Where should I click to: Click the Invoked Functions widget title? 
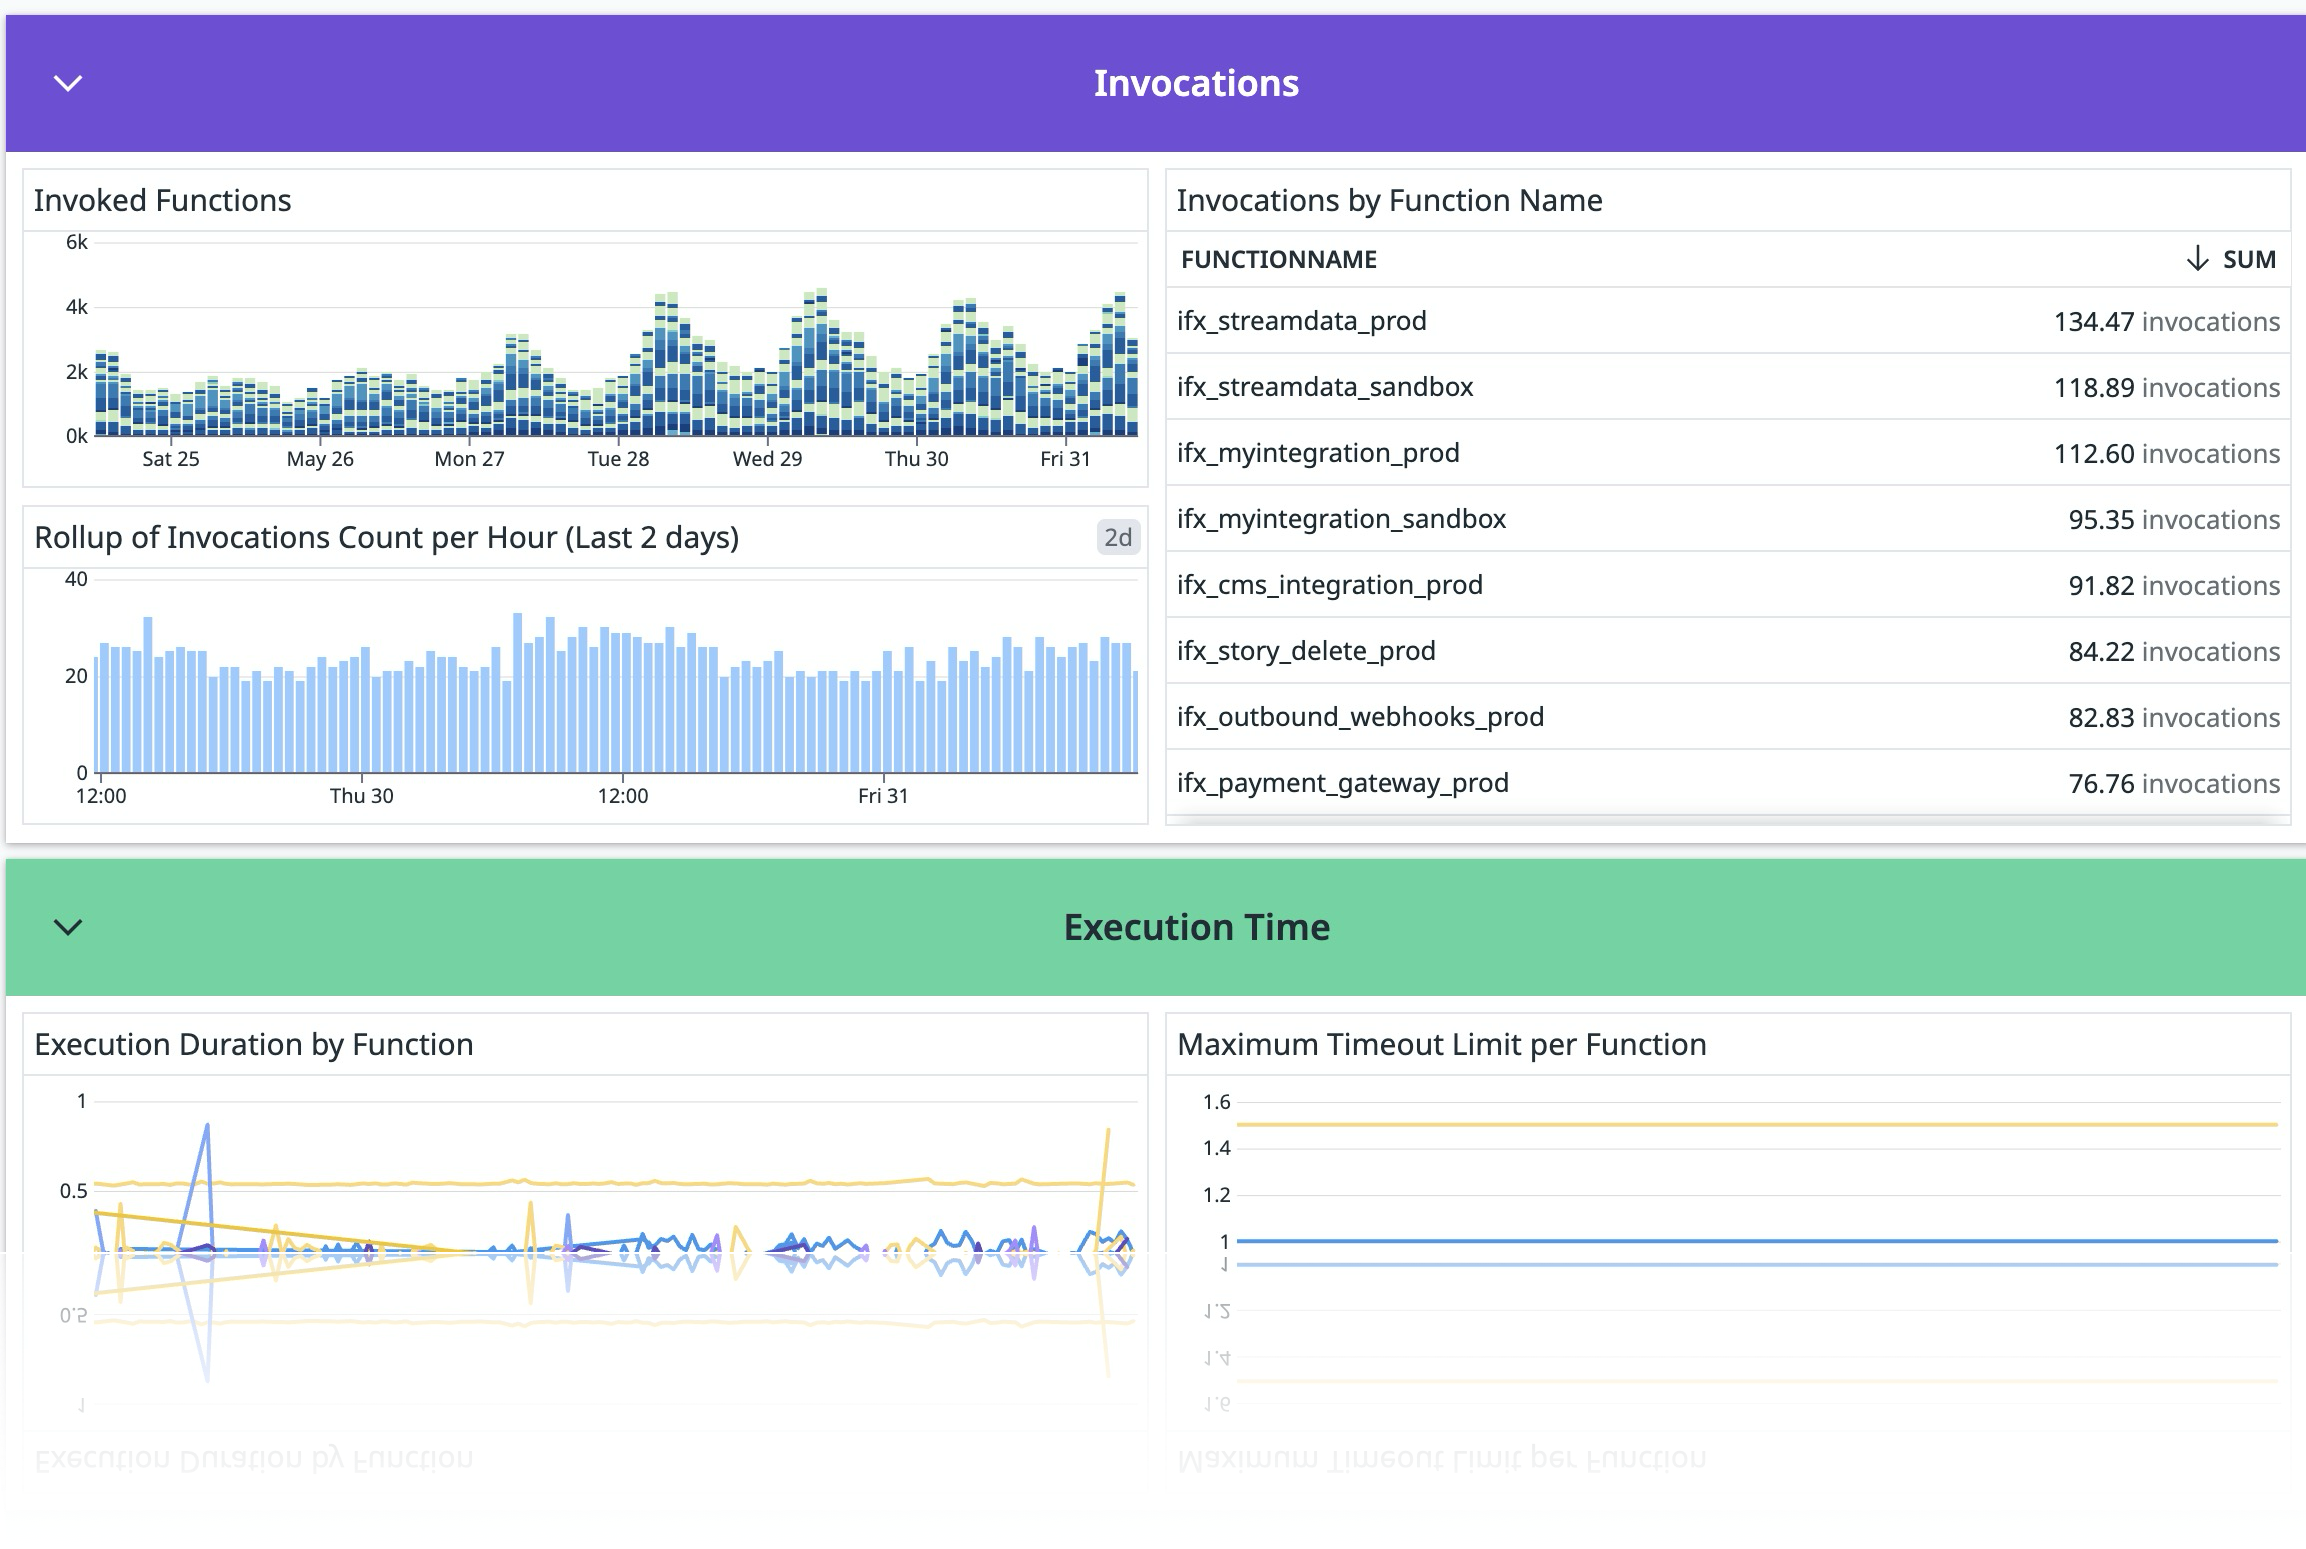point(163,200)
